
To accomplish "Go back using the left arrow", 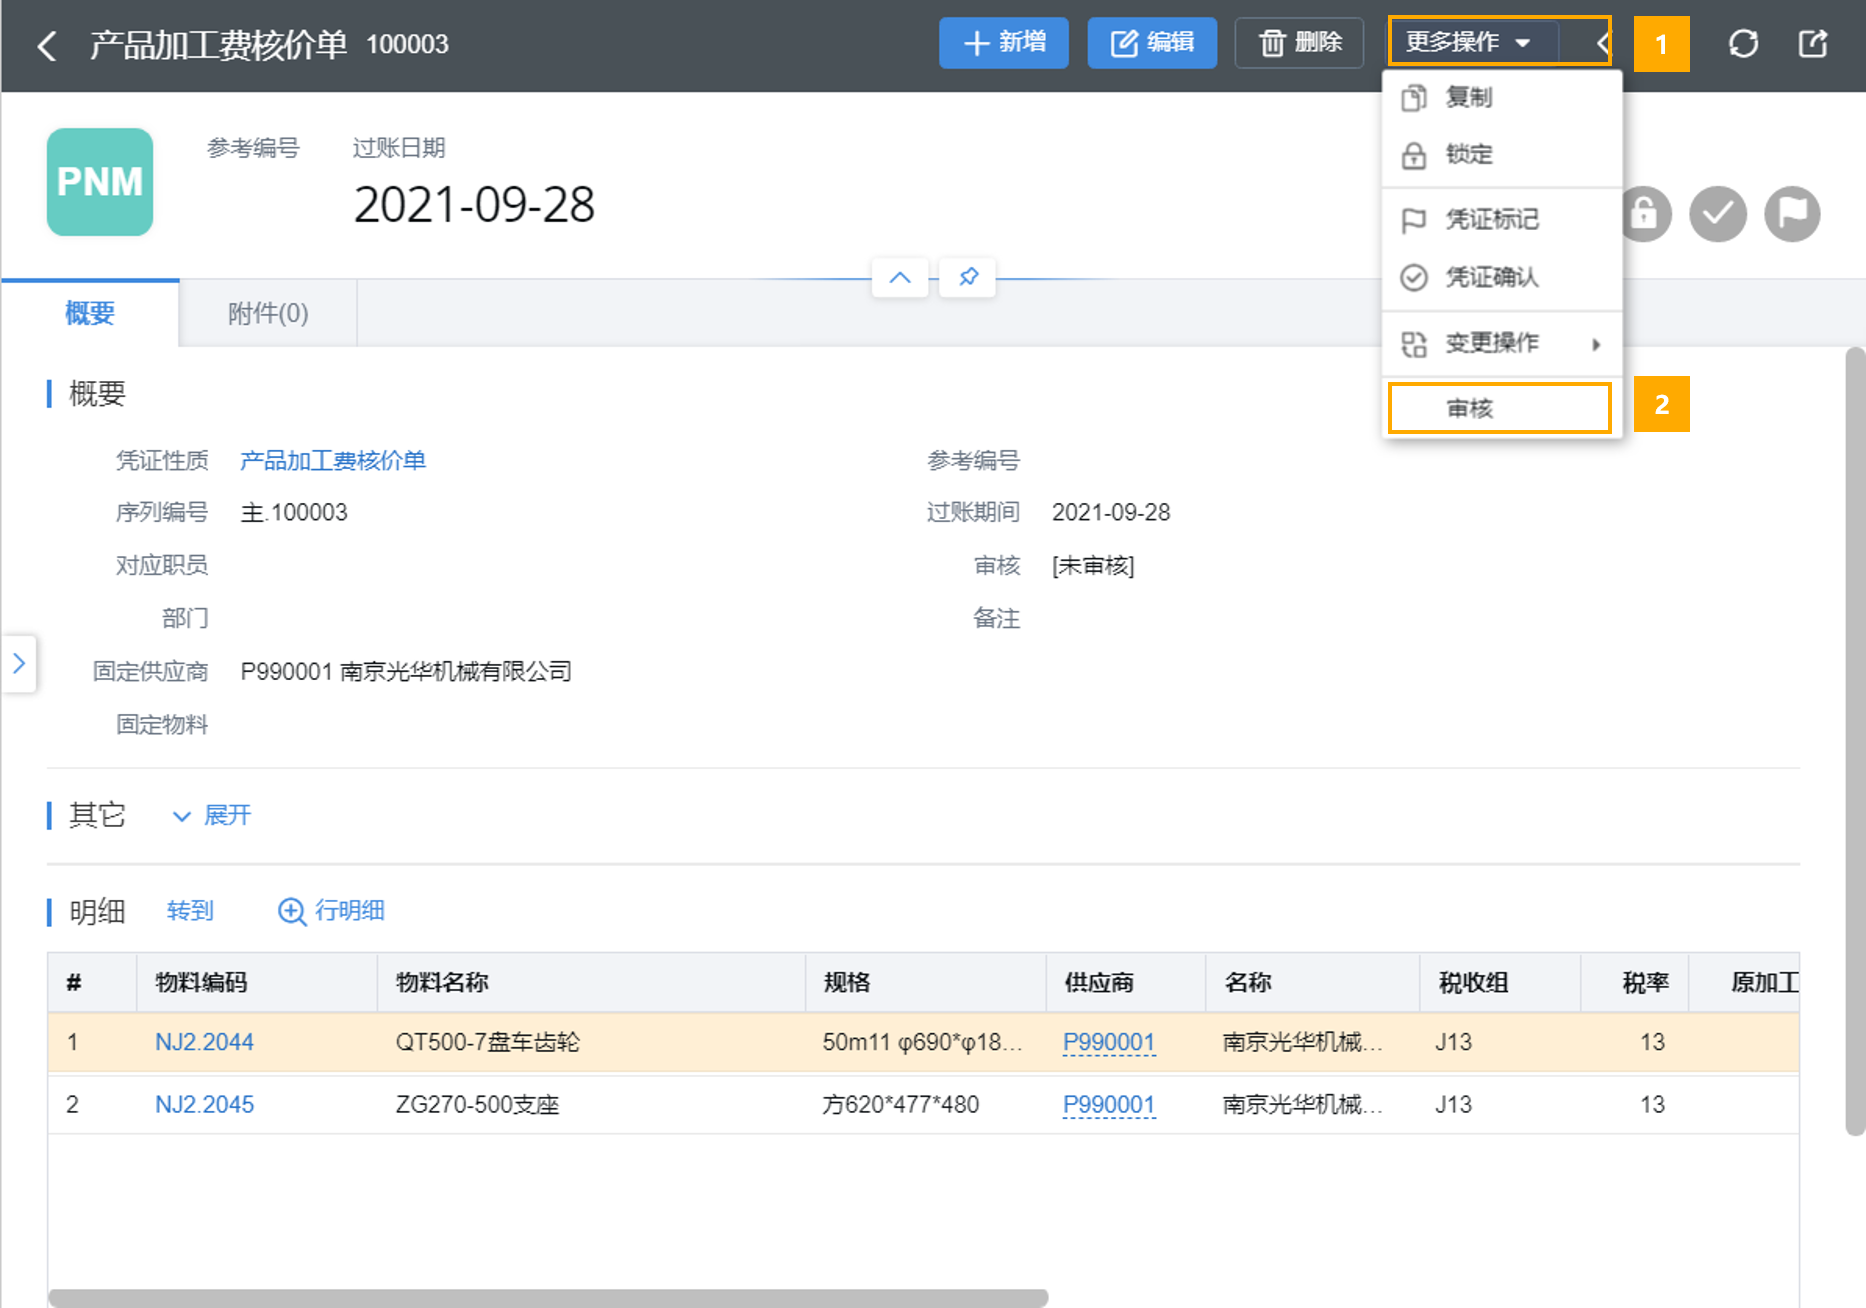I will (46, 45).
